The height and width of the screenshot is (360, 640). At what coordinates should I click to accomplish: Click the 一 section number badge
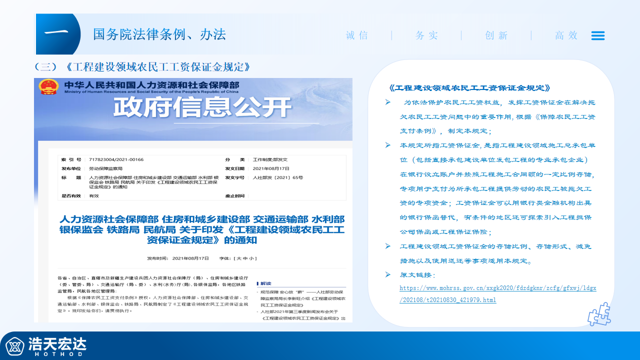(x=58, y=34)
